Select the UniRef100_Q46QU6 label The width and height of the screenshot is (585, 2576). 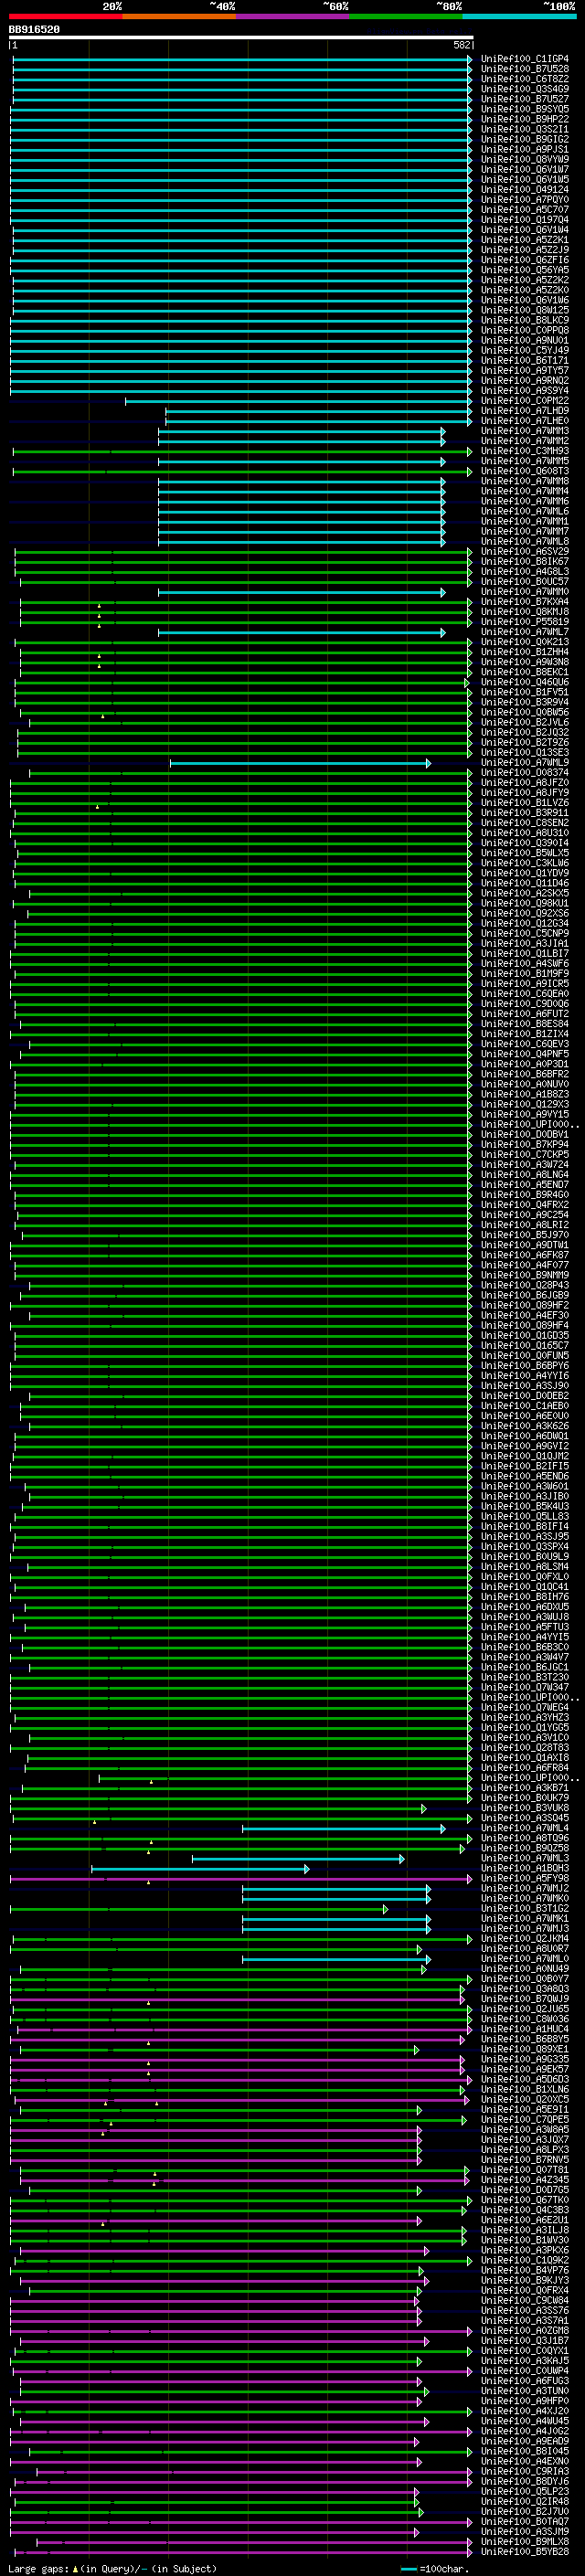tap(524, 683)
